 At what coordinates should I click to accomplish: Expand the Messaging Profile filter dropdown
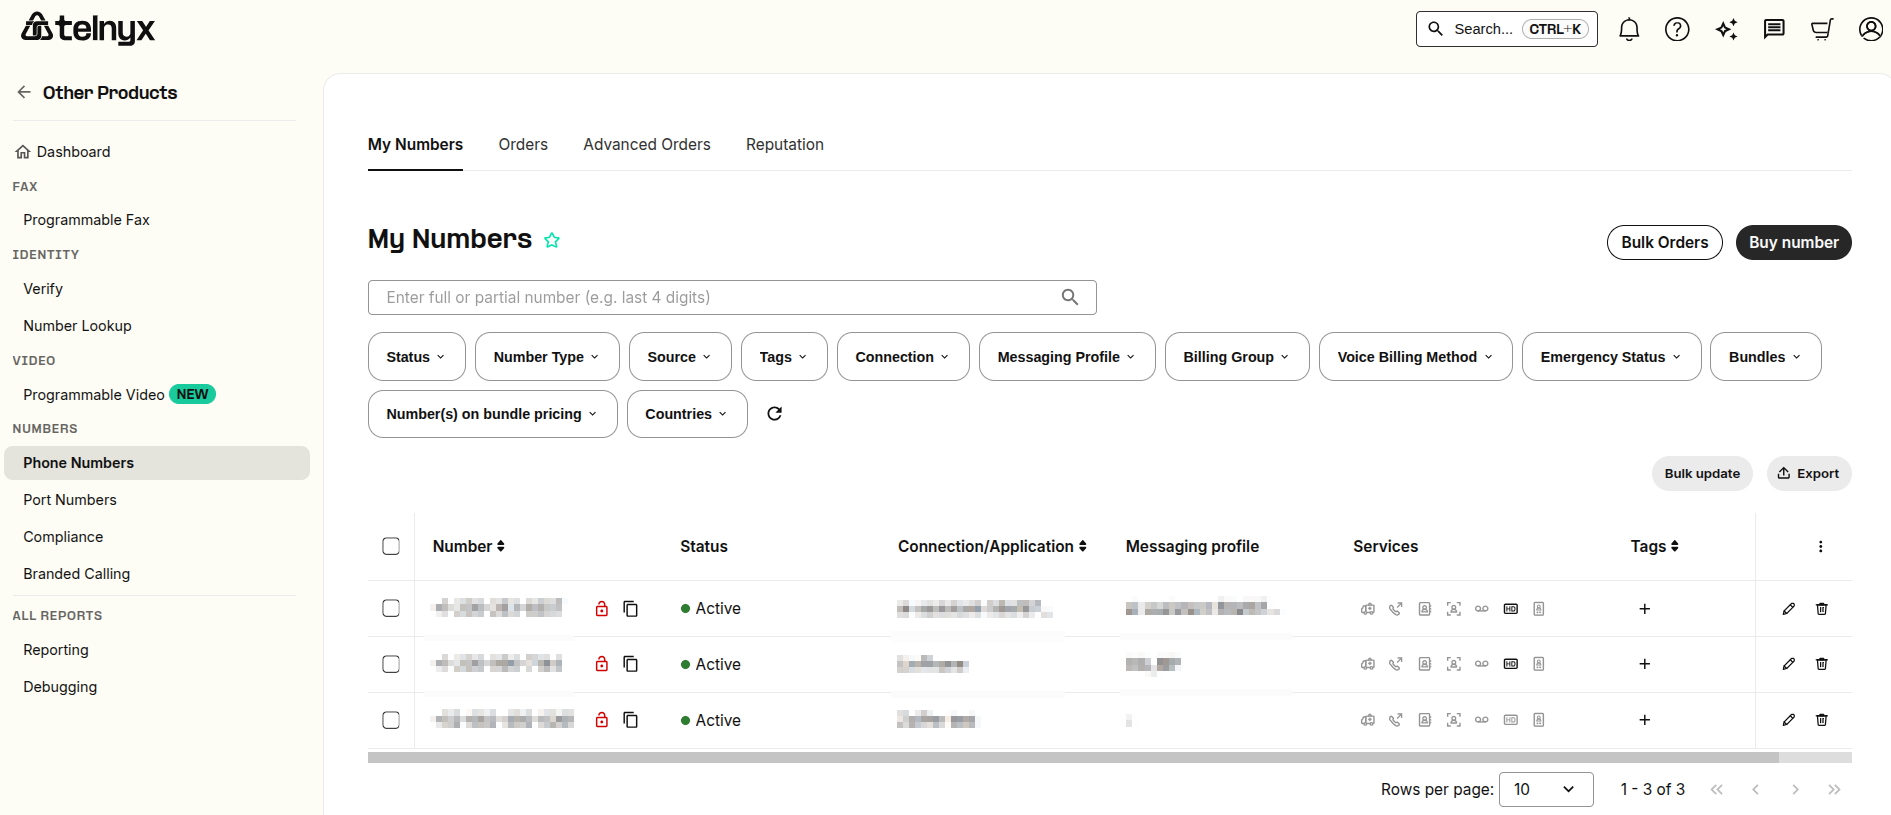pyautogui.click(x=1067, y=357)
